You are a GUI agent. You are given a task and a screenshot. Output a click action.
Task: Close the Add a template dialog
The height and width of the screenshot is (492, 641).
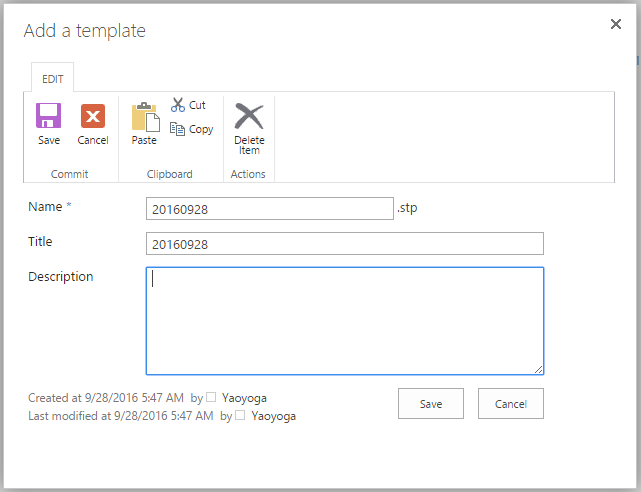pyautogui.click(x=616, y=24)
